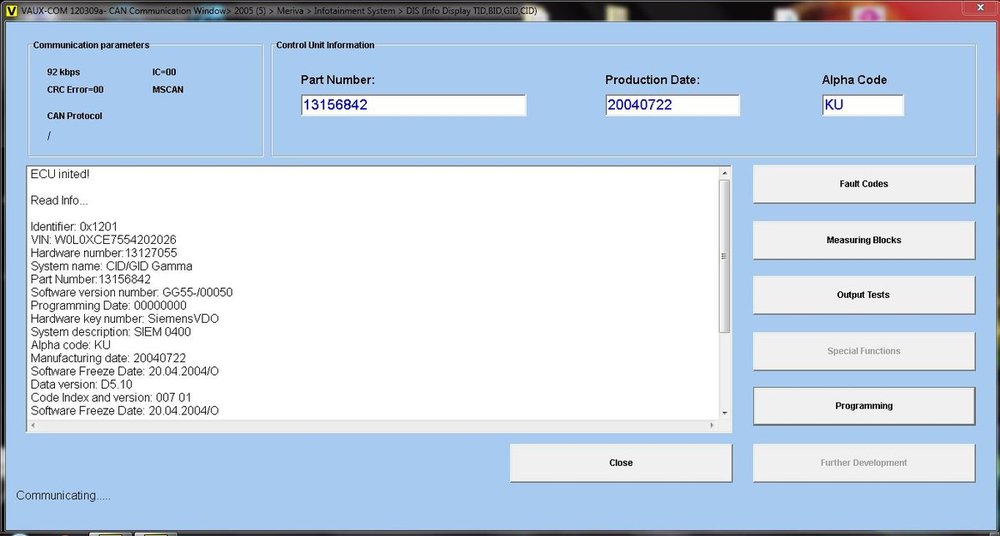Click inside the Part Number field
The image size is (1000, 536).
(412, 105)
